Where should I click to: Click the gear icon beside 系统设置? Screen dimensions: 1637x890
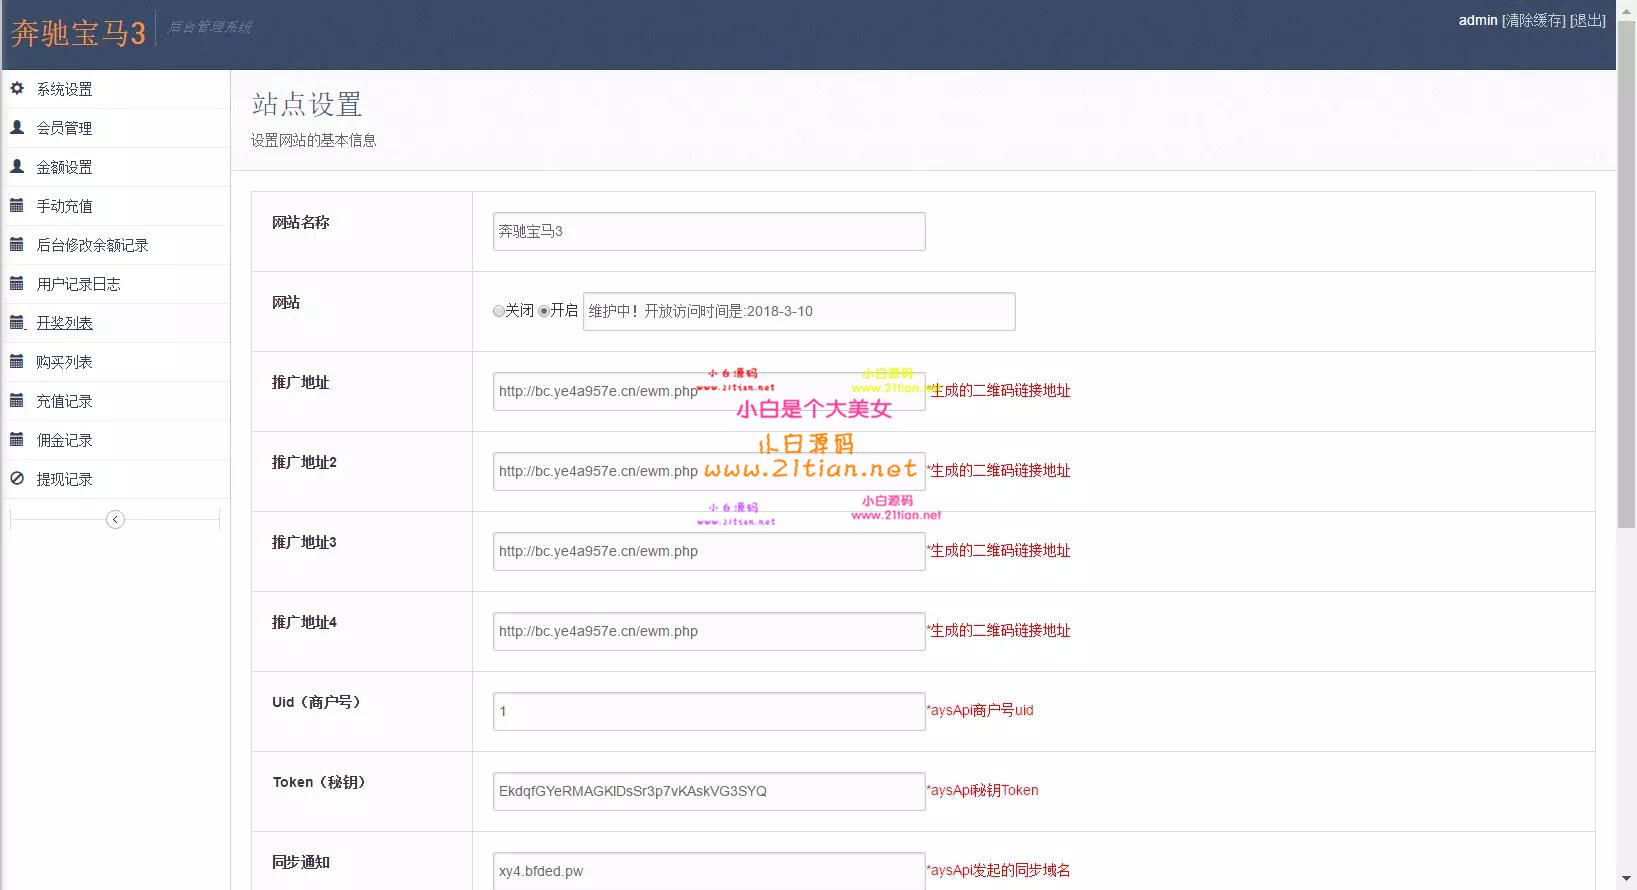pyautogui.click(x=17, y=89)
